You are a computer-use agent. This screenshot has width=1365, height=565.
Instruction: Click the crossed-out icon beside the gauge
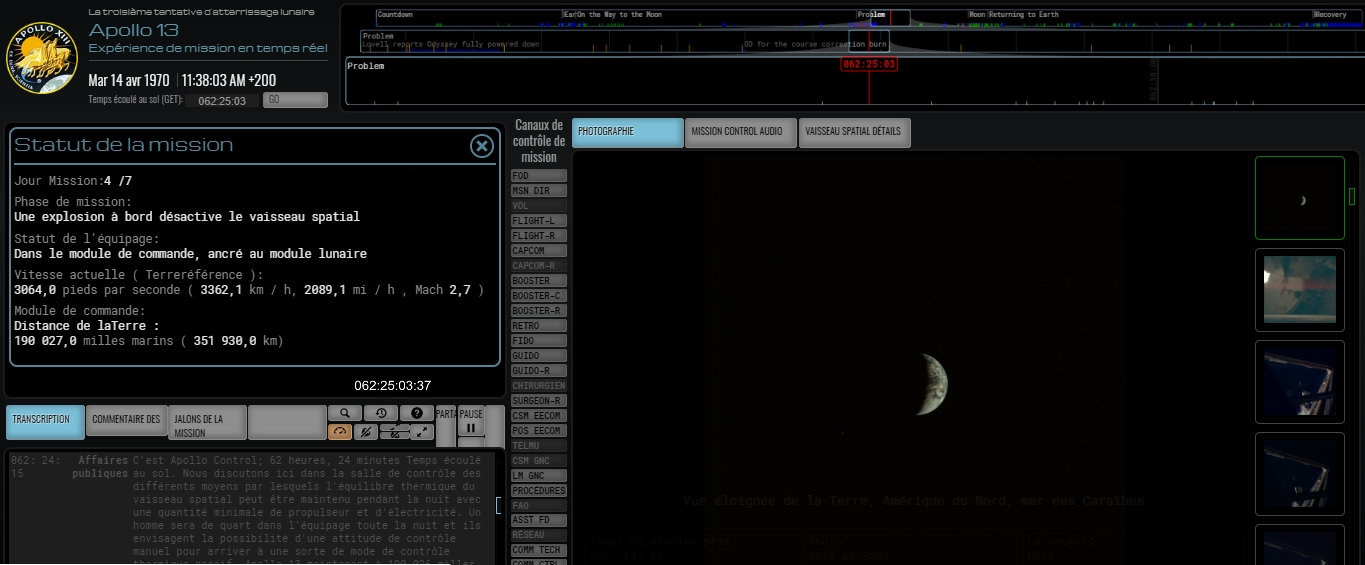[366, 432]
